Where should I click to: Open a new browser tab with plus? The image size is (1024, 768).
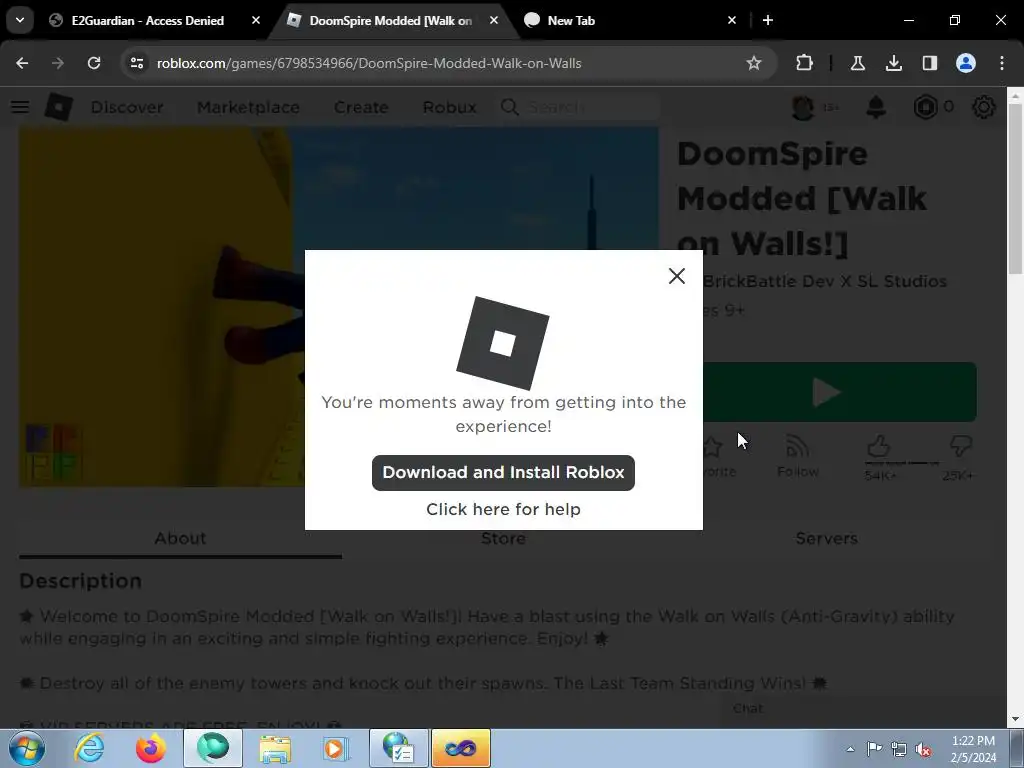click(768, 20)
